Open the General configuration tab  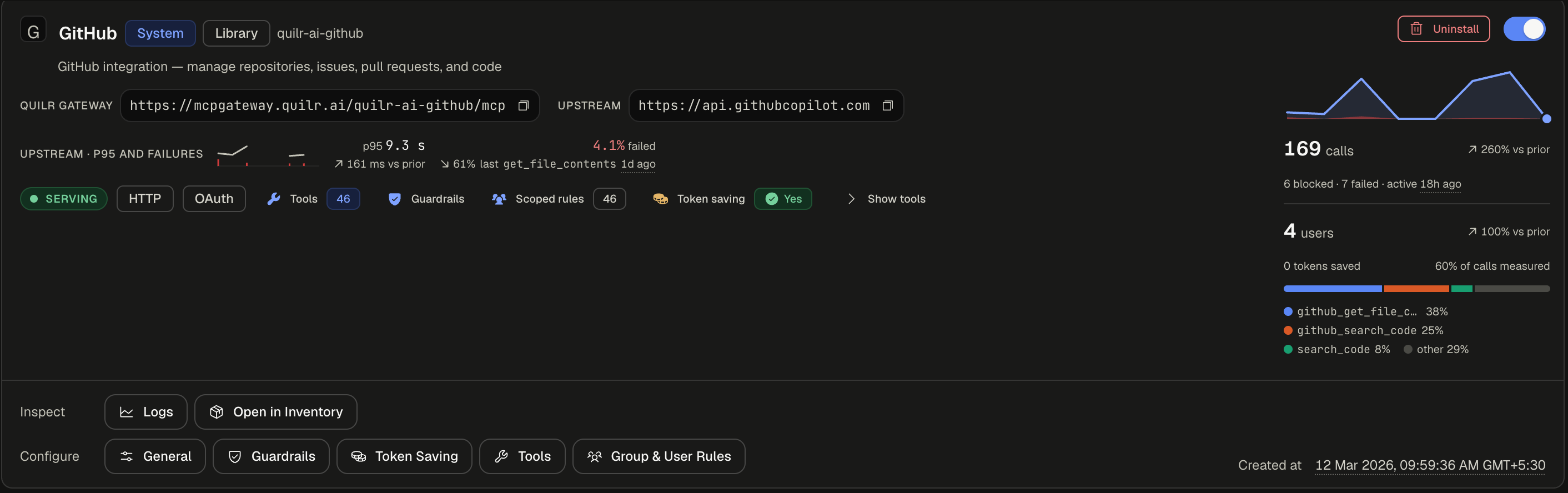click(x=155, y=456)
